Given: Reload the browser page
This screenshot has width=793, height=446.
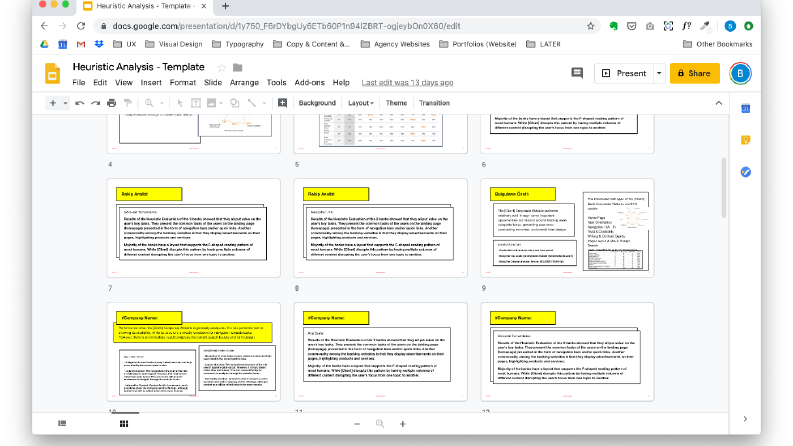Looking at the screenshot, I should [81, 26].
